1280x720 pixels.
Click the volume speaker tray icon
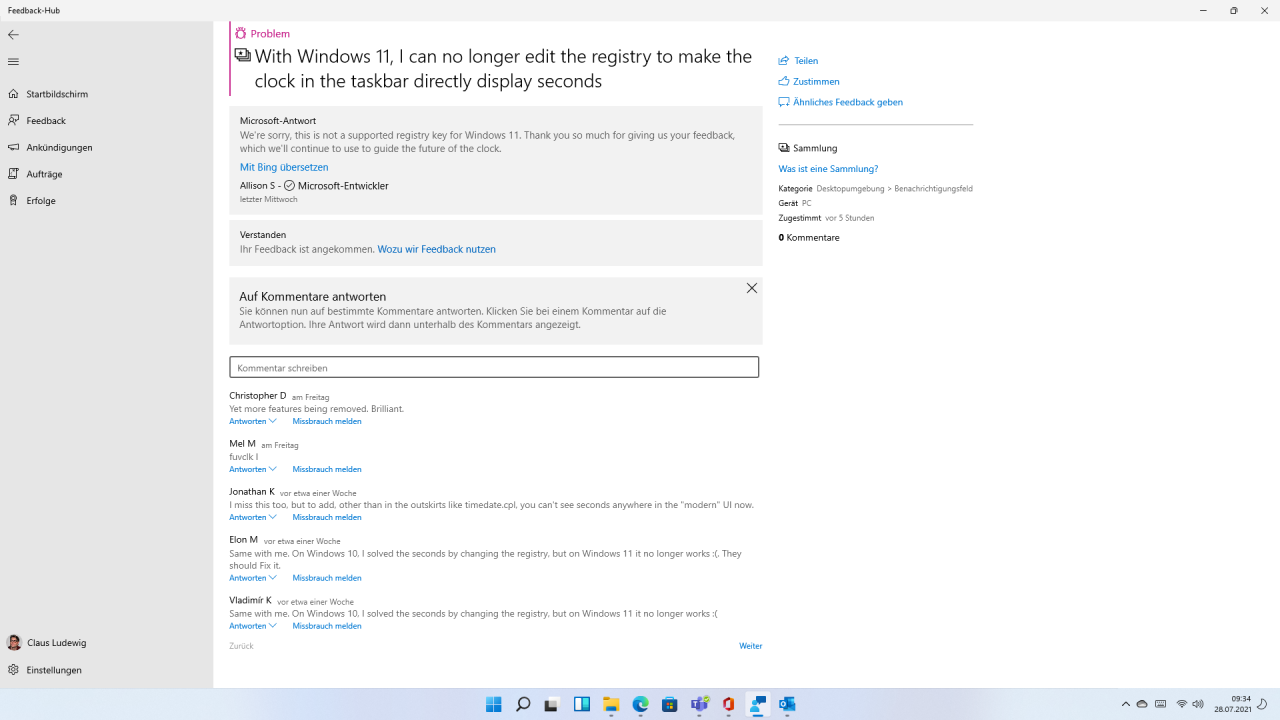1198,704
